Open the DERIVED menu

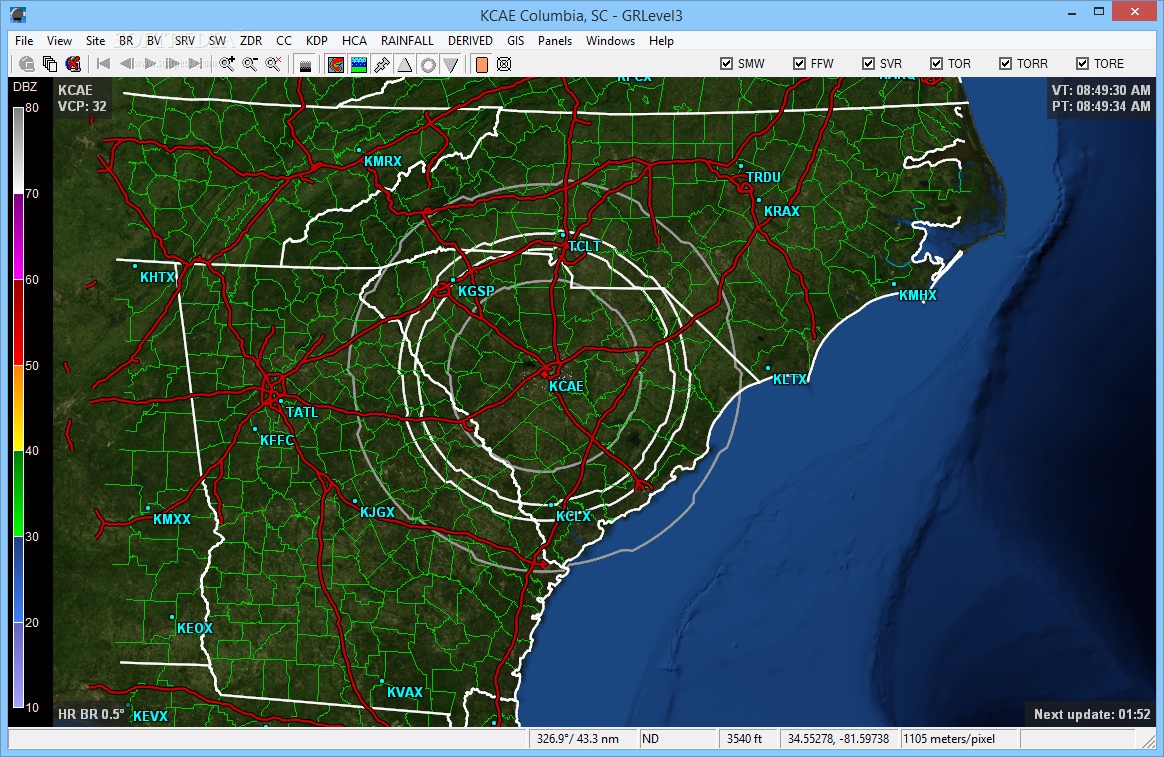pos(470,41)
